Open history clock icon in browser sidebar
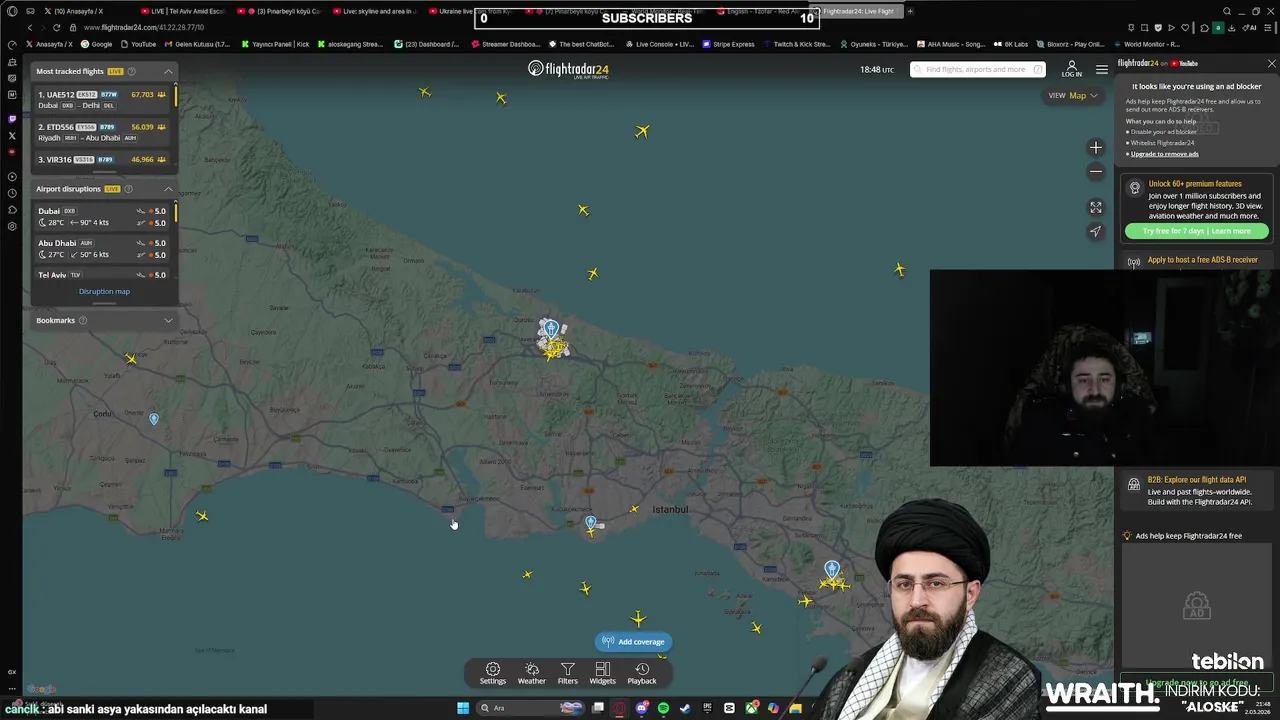 (12, 193)
